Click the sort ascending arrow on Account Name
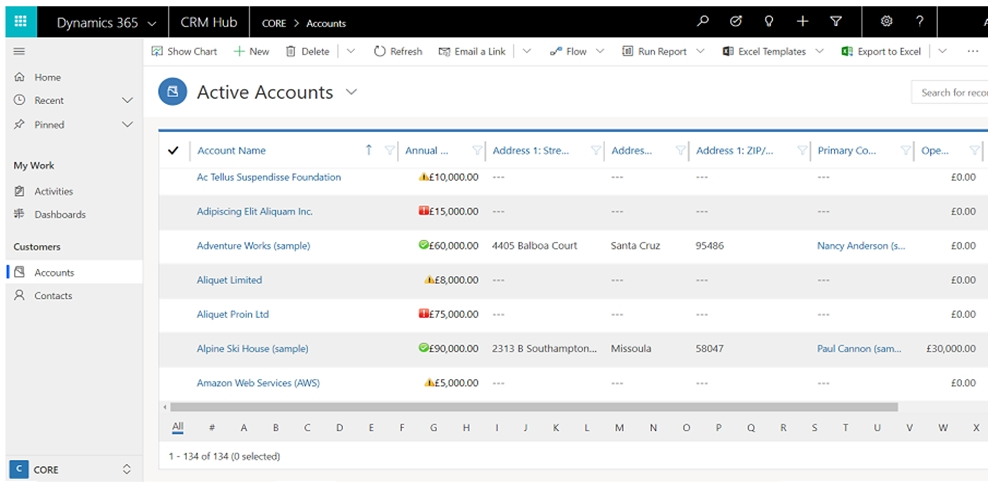988x482 pixels. click(x=369, y=150)
